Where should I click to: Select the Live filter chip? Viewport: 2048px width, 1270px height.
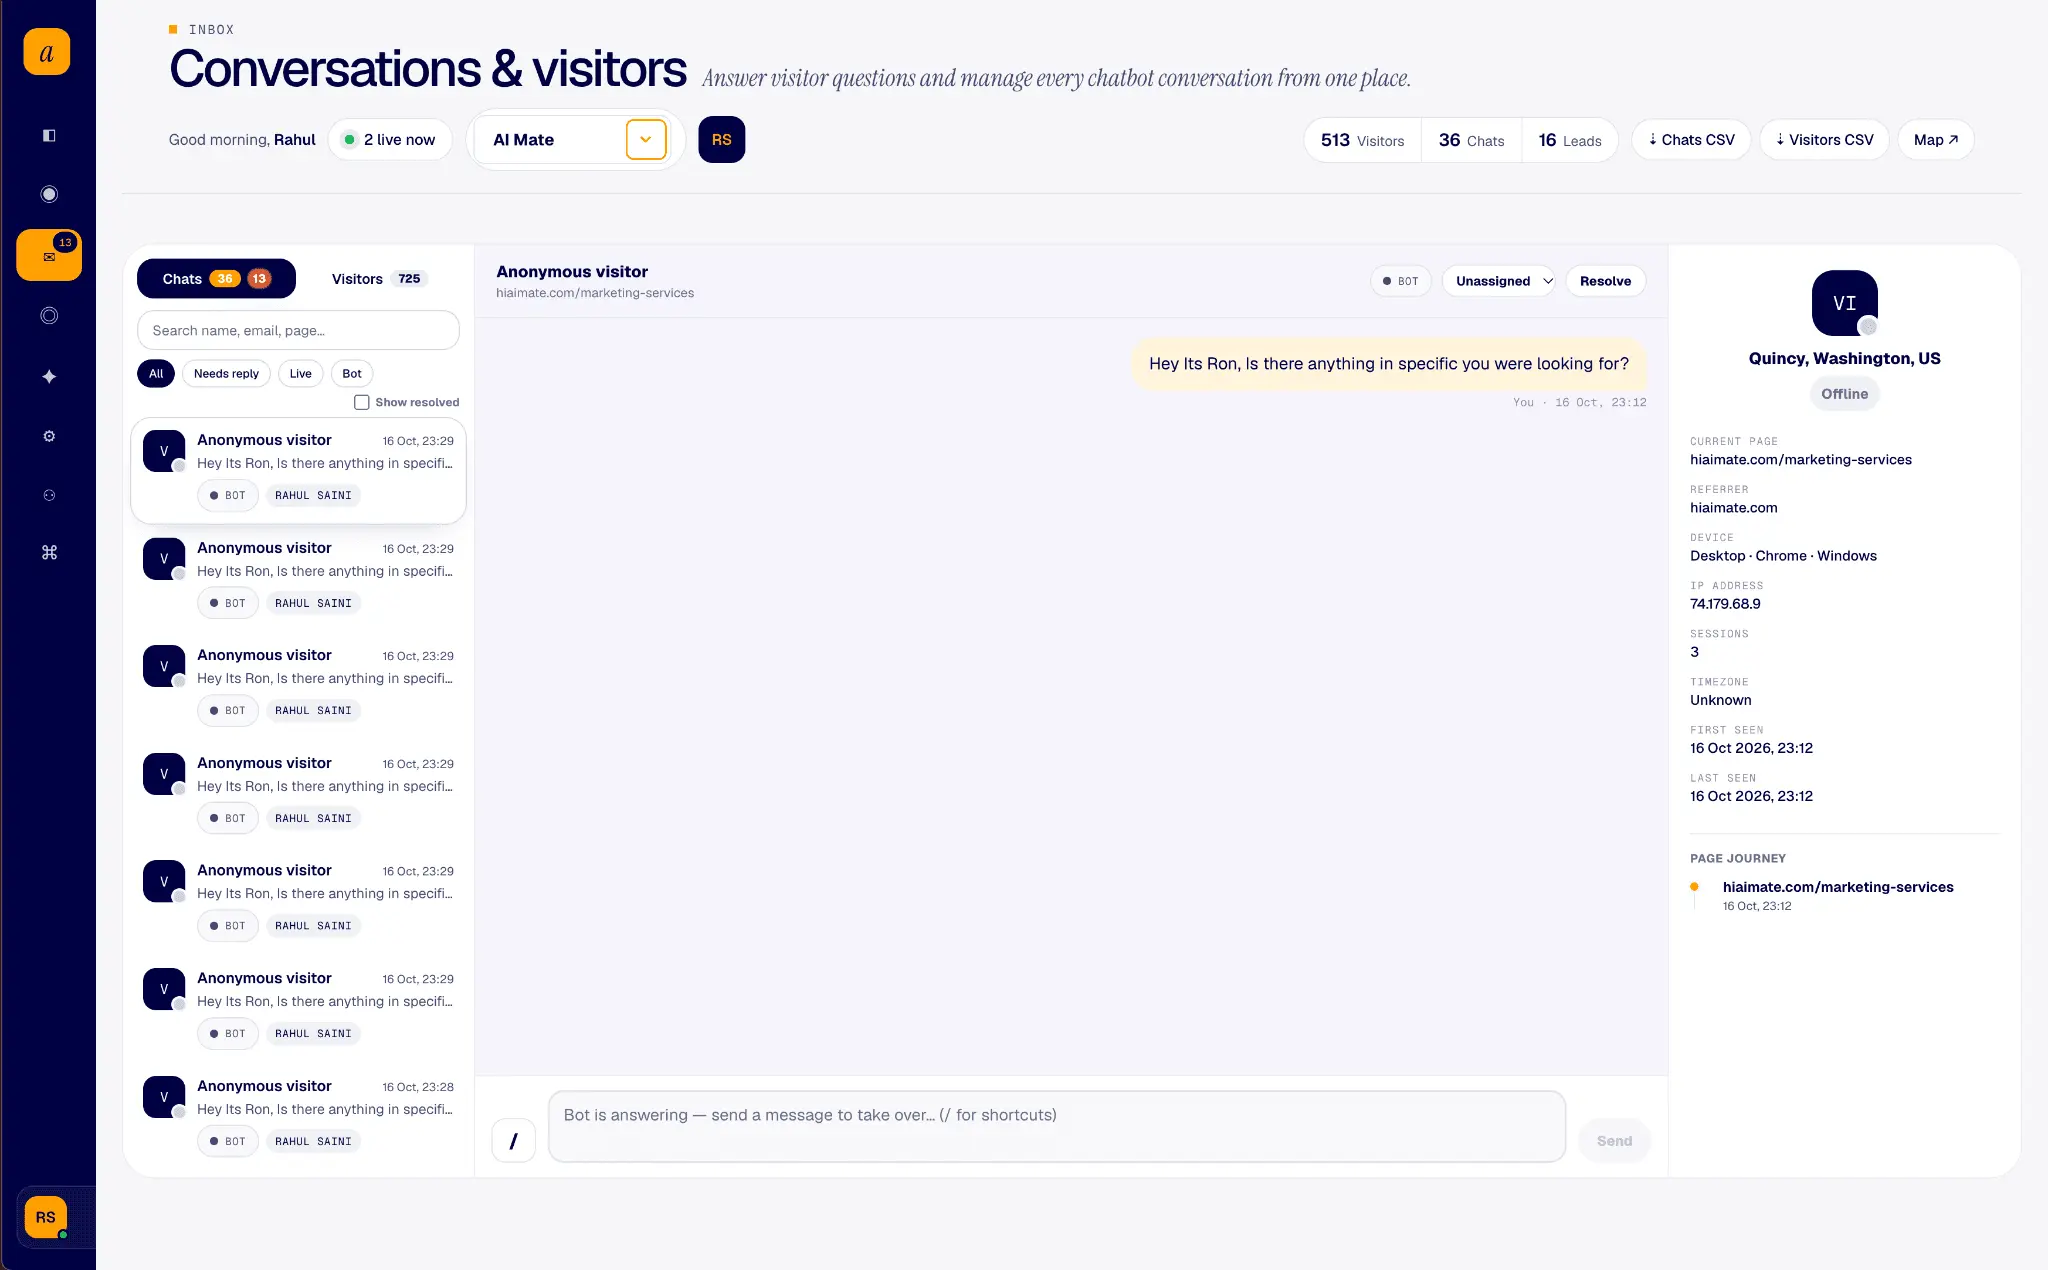[x=300, y=374]
